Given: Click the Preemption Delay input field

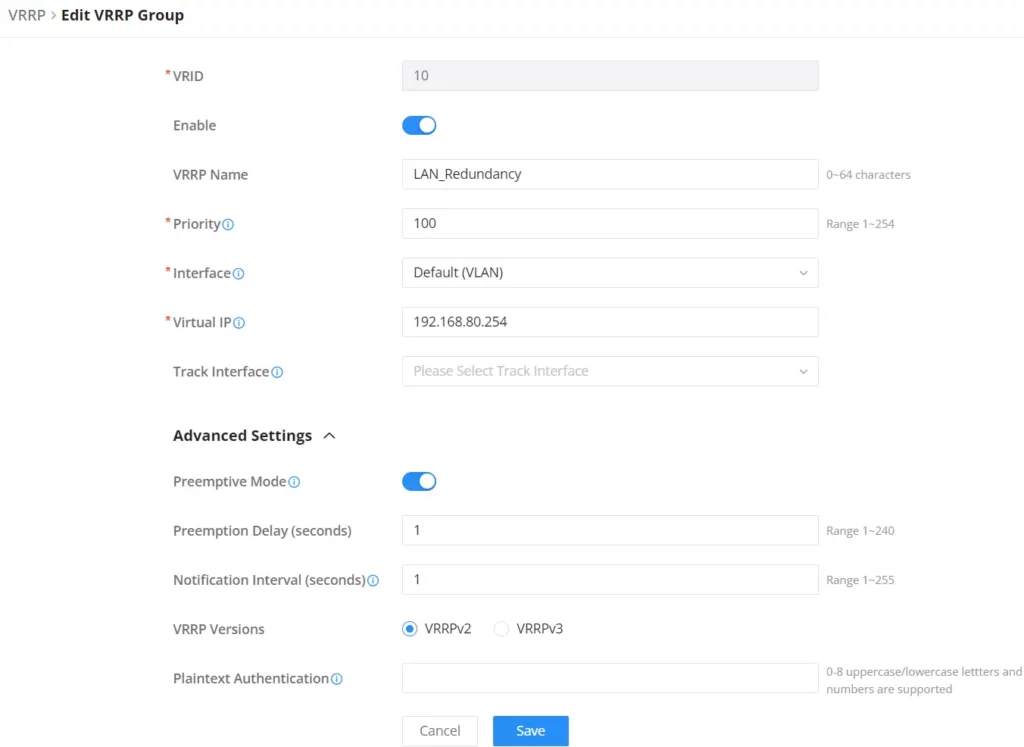Looking at the screenshot, I should coord(610,530).
